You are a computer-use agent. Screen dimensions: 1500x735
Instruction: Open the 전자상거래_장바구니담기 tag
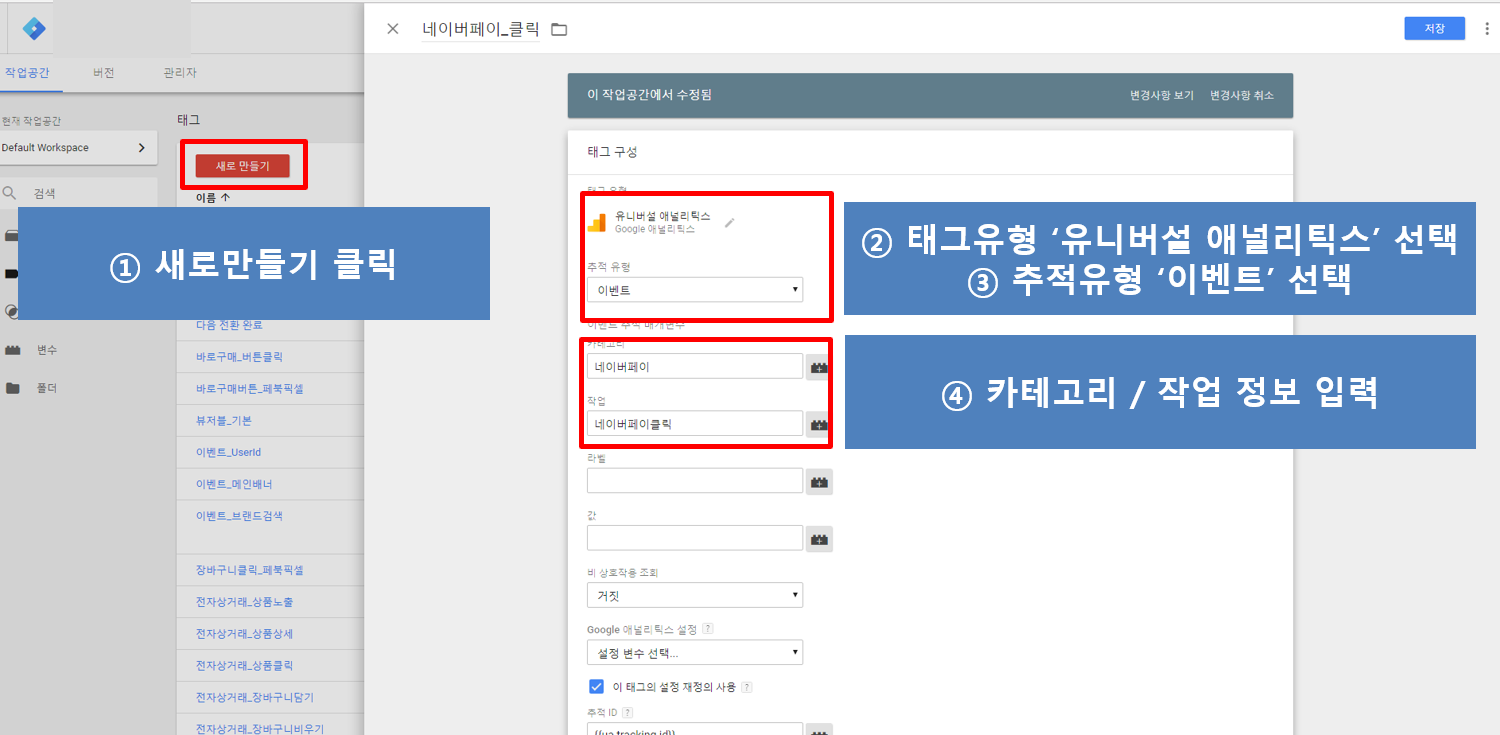click(255, 697)
